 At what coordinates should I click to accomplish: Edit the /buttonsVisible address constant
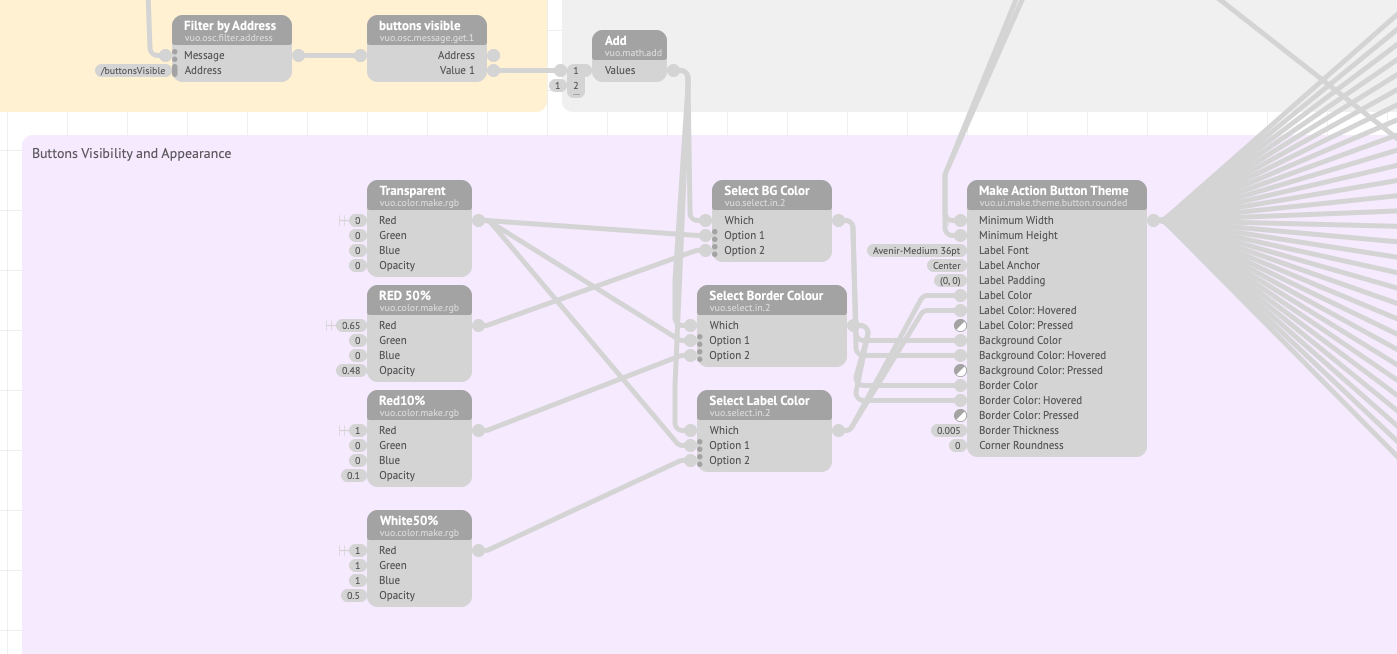(132, 70)
